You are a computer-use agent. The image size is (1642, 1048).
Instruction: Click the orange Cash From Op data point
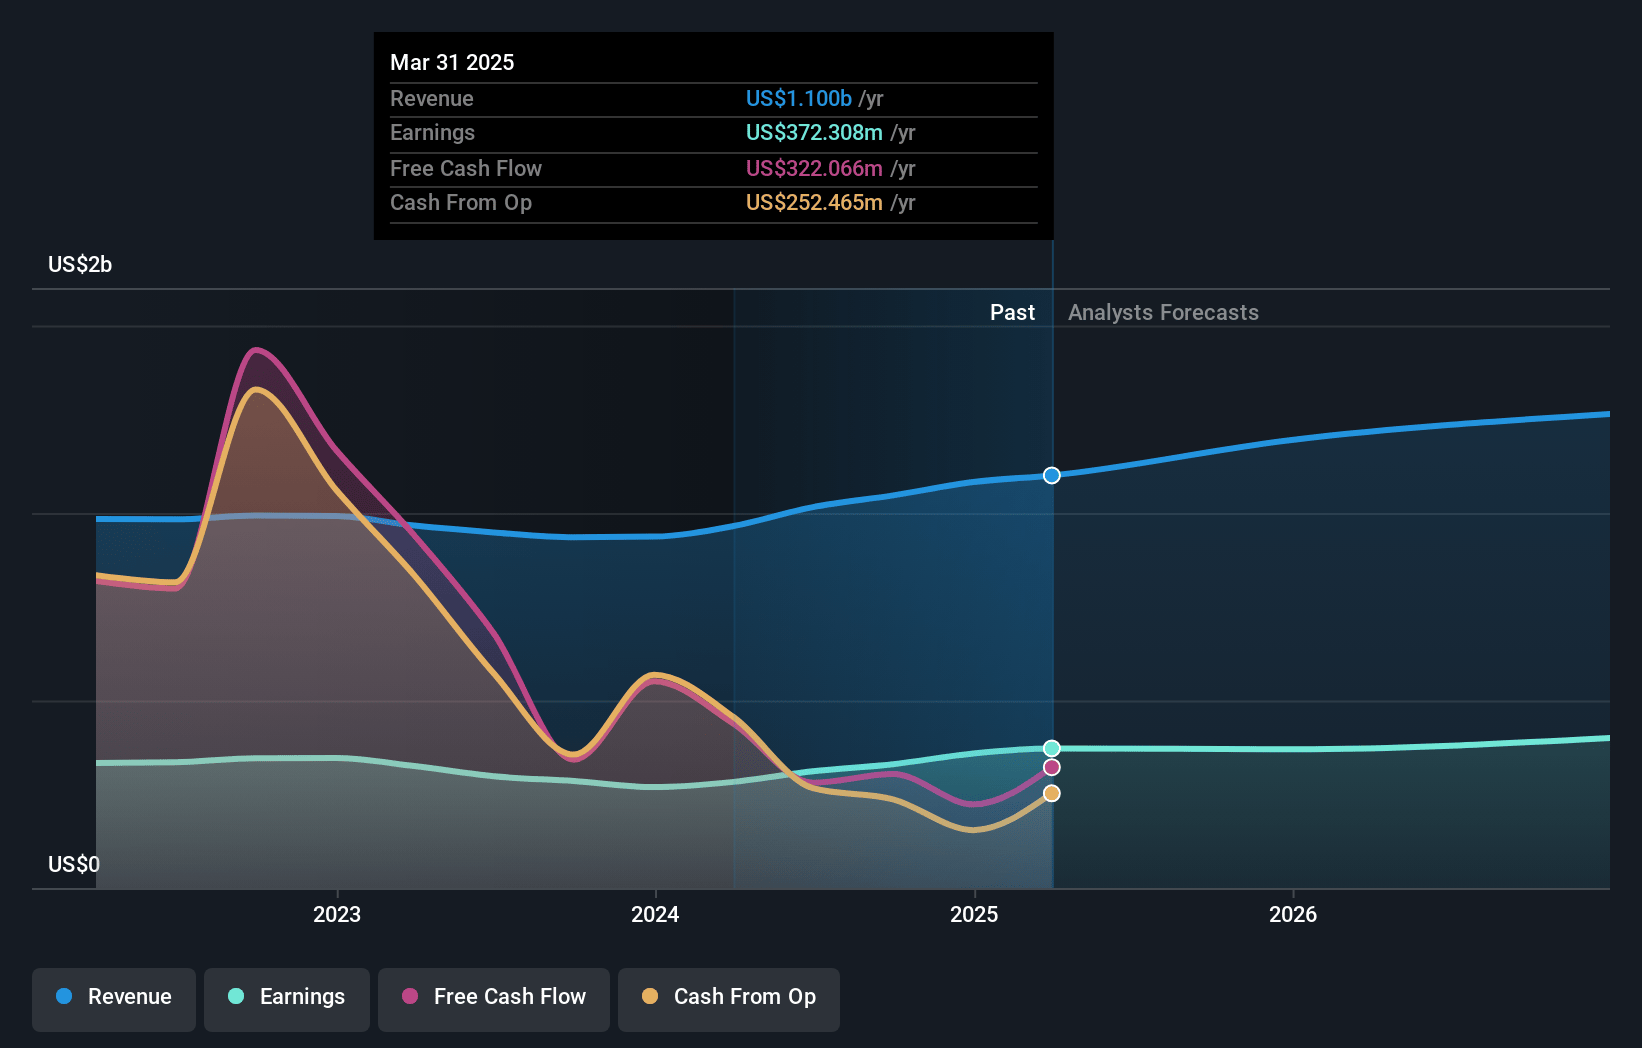click(1052, 793)
